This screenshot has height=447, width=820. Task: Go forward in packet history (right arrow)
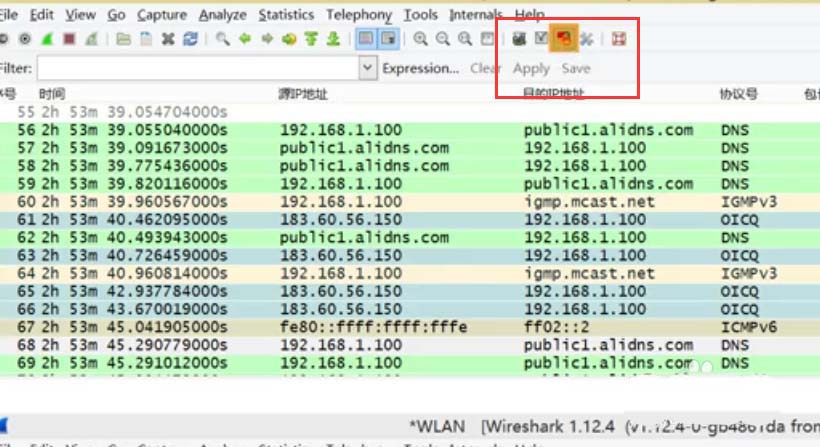pyautogui.click(x=267, y=39)
